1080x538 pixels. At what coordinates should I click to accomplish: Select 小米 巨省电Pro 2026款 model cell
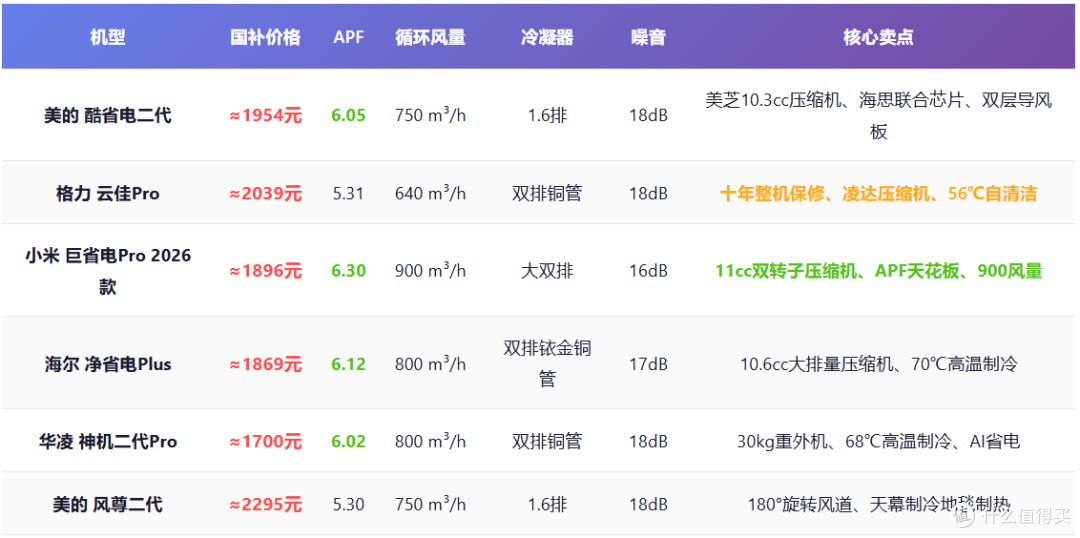pyautogui.click(x=107, y=270)
